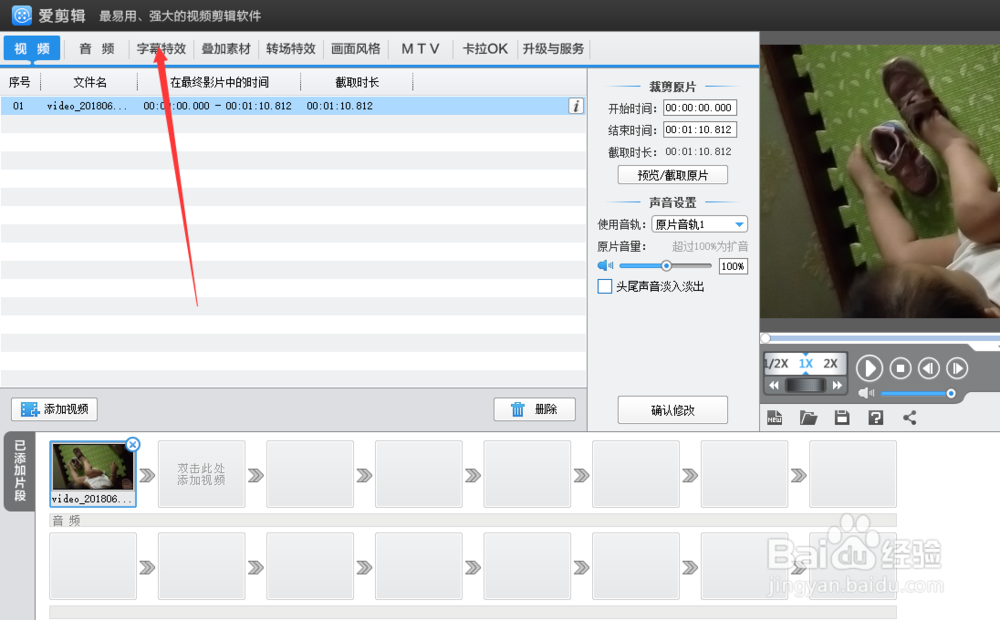This screenshot has height=620, width=1000.
Task: Click the 截取时长 column header
Action: (357, 82)
